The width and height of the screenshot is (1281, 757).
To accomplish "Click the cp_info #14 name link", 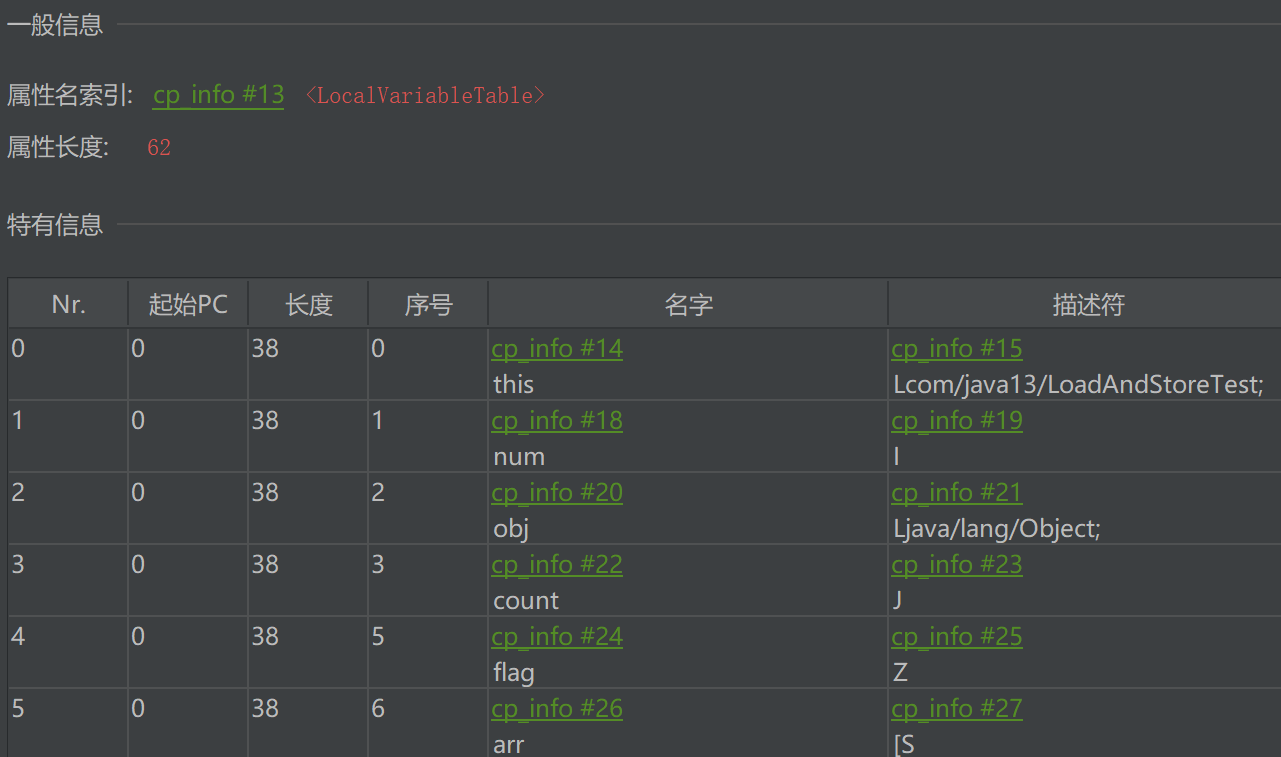I will 556,349.
